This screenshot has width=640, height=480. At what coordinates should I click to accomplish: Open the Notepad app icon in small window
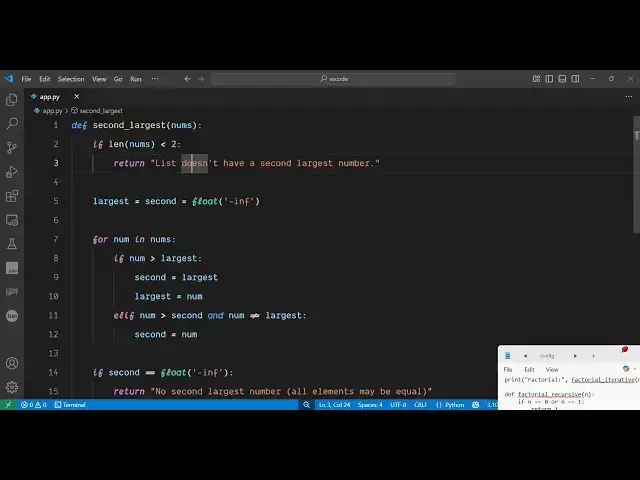pos(508,356)
